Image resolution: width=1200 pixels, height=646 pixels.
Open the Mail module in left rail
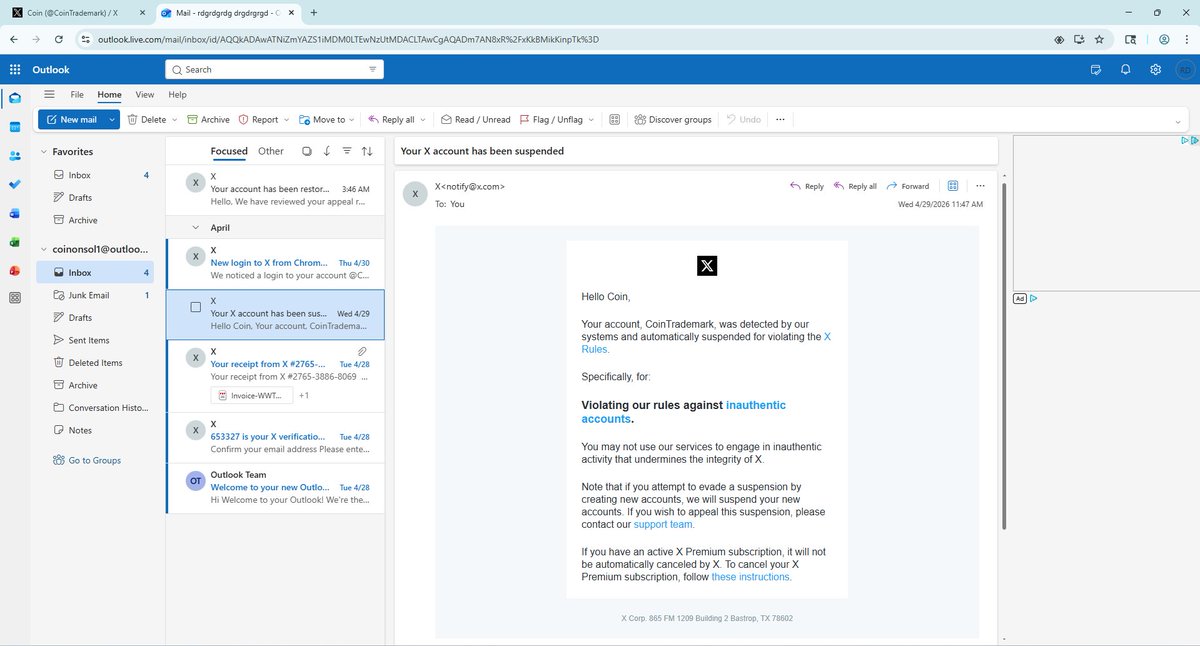[x=15, y=98]
